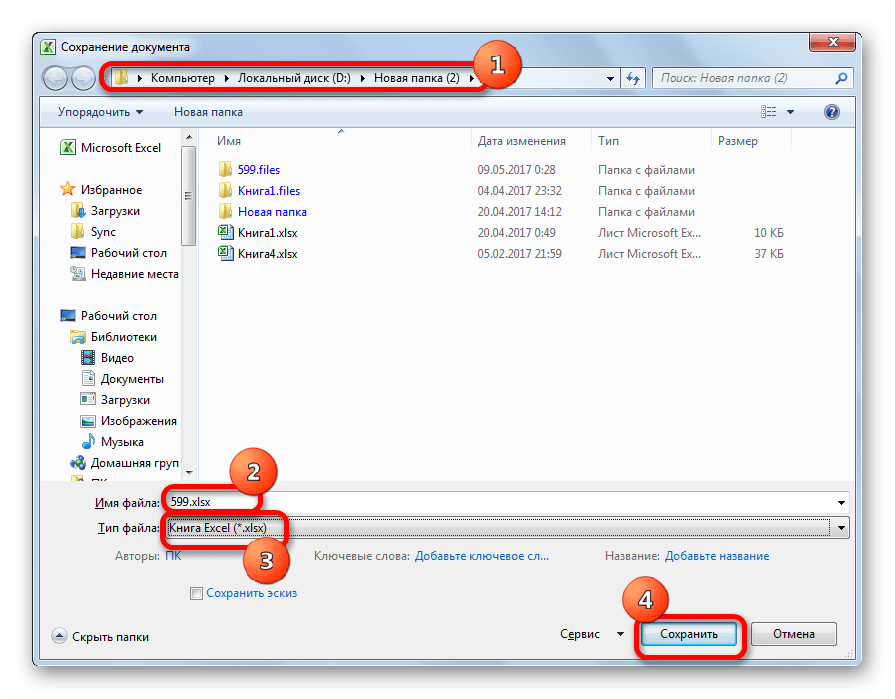Select Документы in Libraries tree
Viewport: 895px width, 699px height.
click(132, 379)
